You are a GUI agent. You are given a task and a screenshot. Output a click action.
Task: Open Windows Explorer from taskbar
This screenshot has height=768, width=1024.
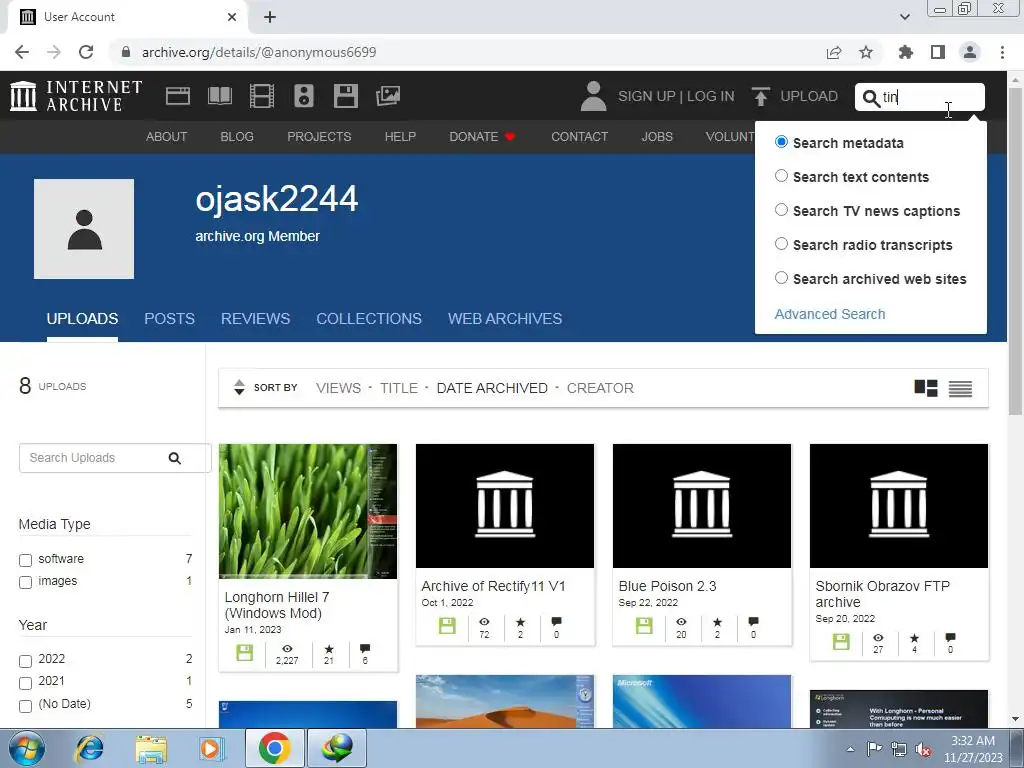(151, 748)
